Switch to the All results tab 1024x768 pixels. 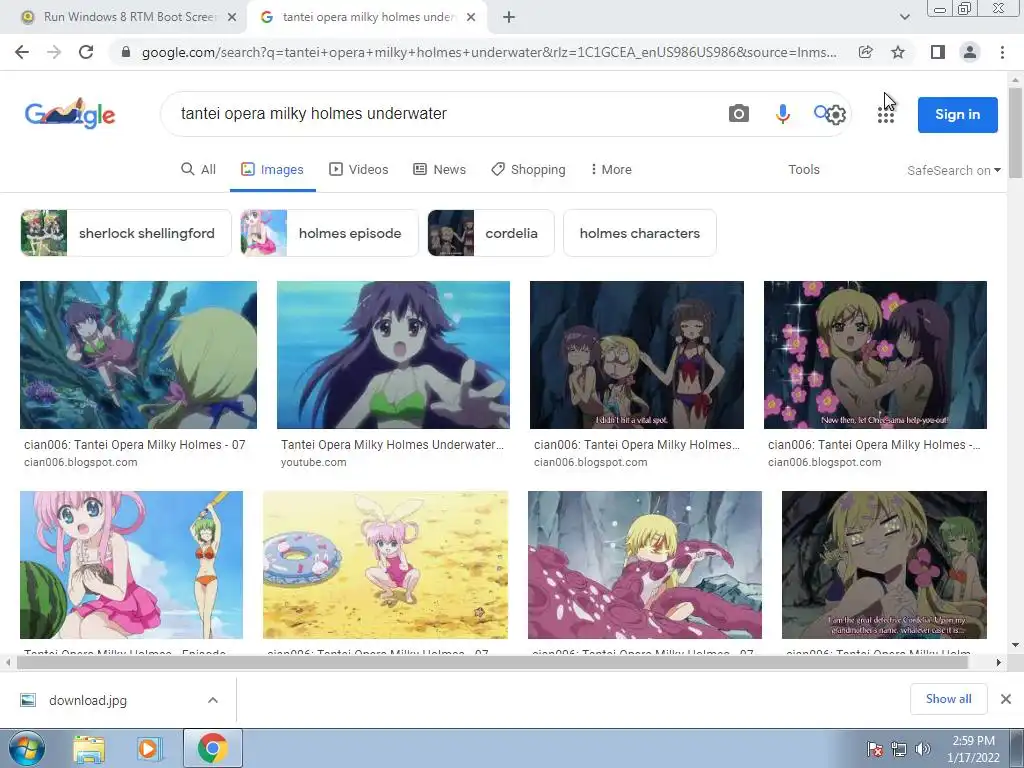199,169
